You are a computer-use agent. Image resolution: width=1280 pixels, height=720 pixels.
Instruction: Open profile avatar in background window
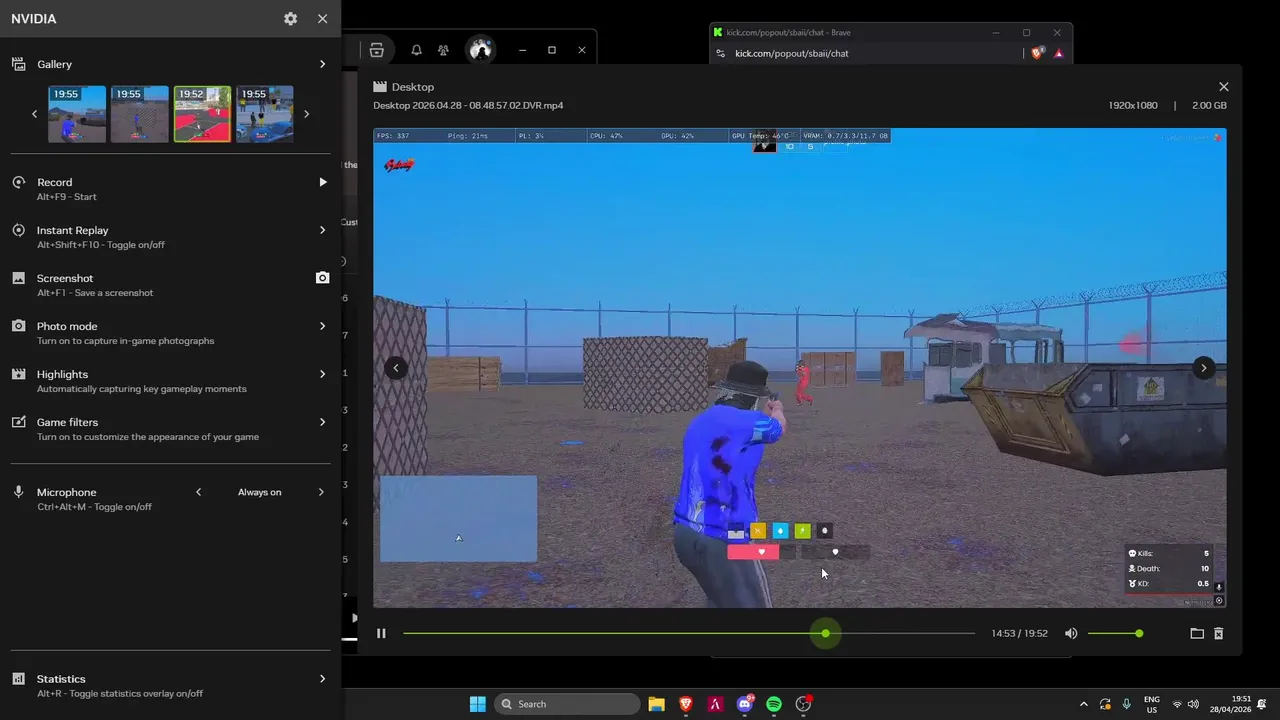pyautogui.click(x=480, y=50)
